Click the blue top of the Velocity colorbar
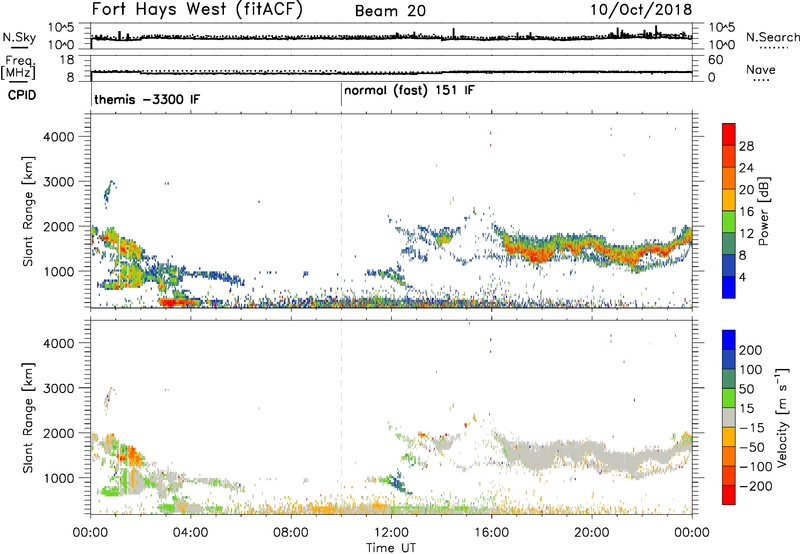Viewport: 800px width, 554px height. point(729,340)
